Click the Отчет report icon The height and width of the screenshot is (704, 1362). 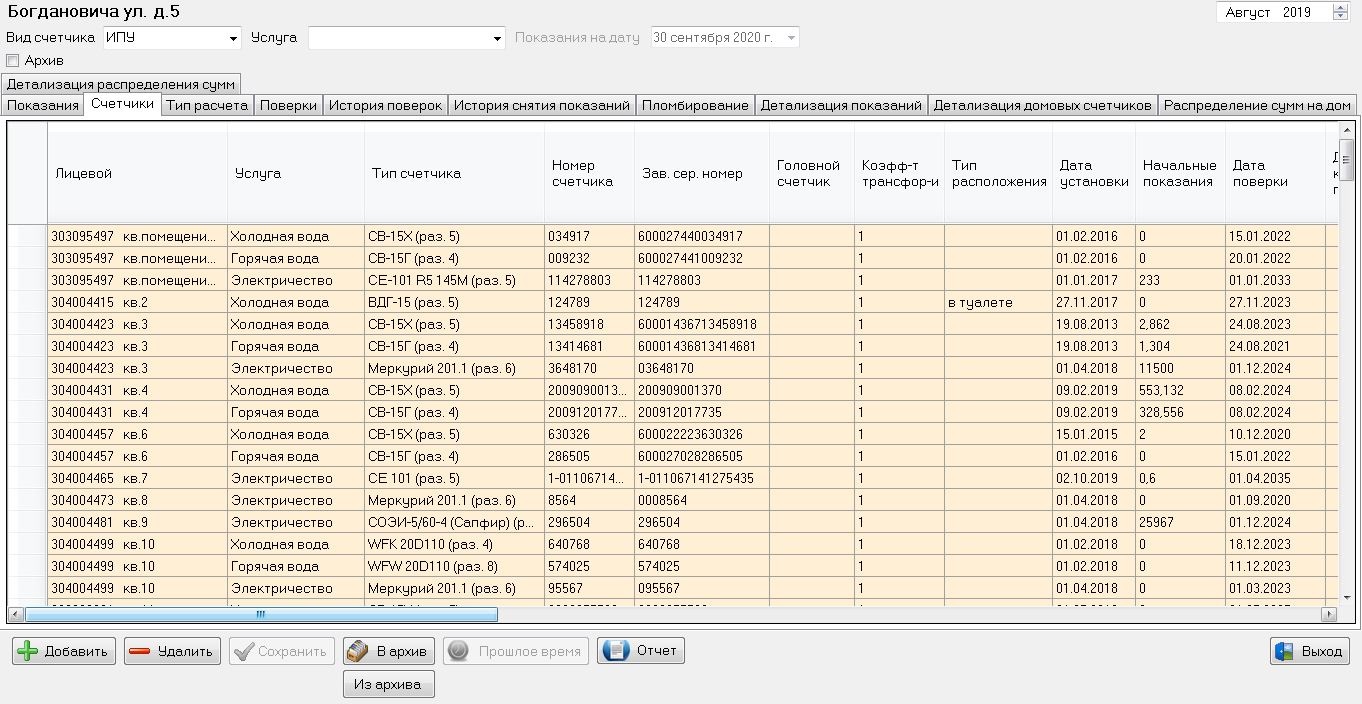point(615,651)
